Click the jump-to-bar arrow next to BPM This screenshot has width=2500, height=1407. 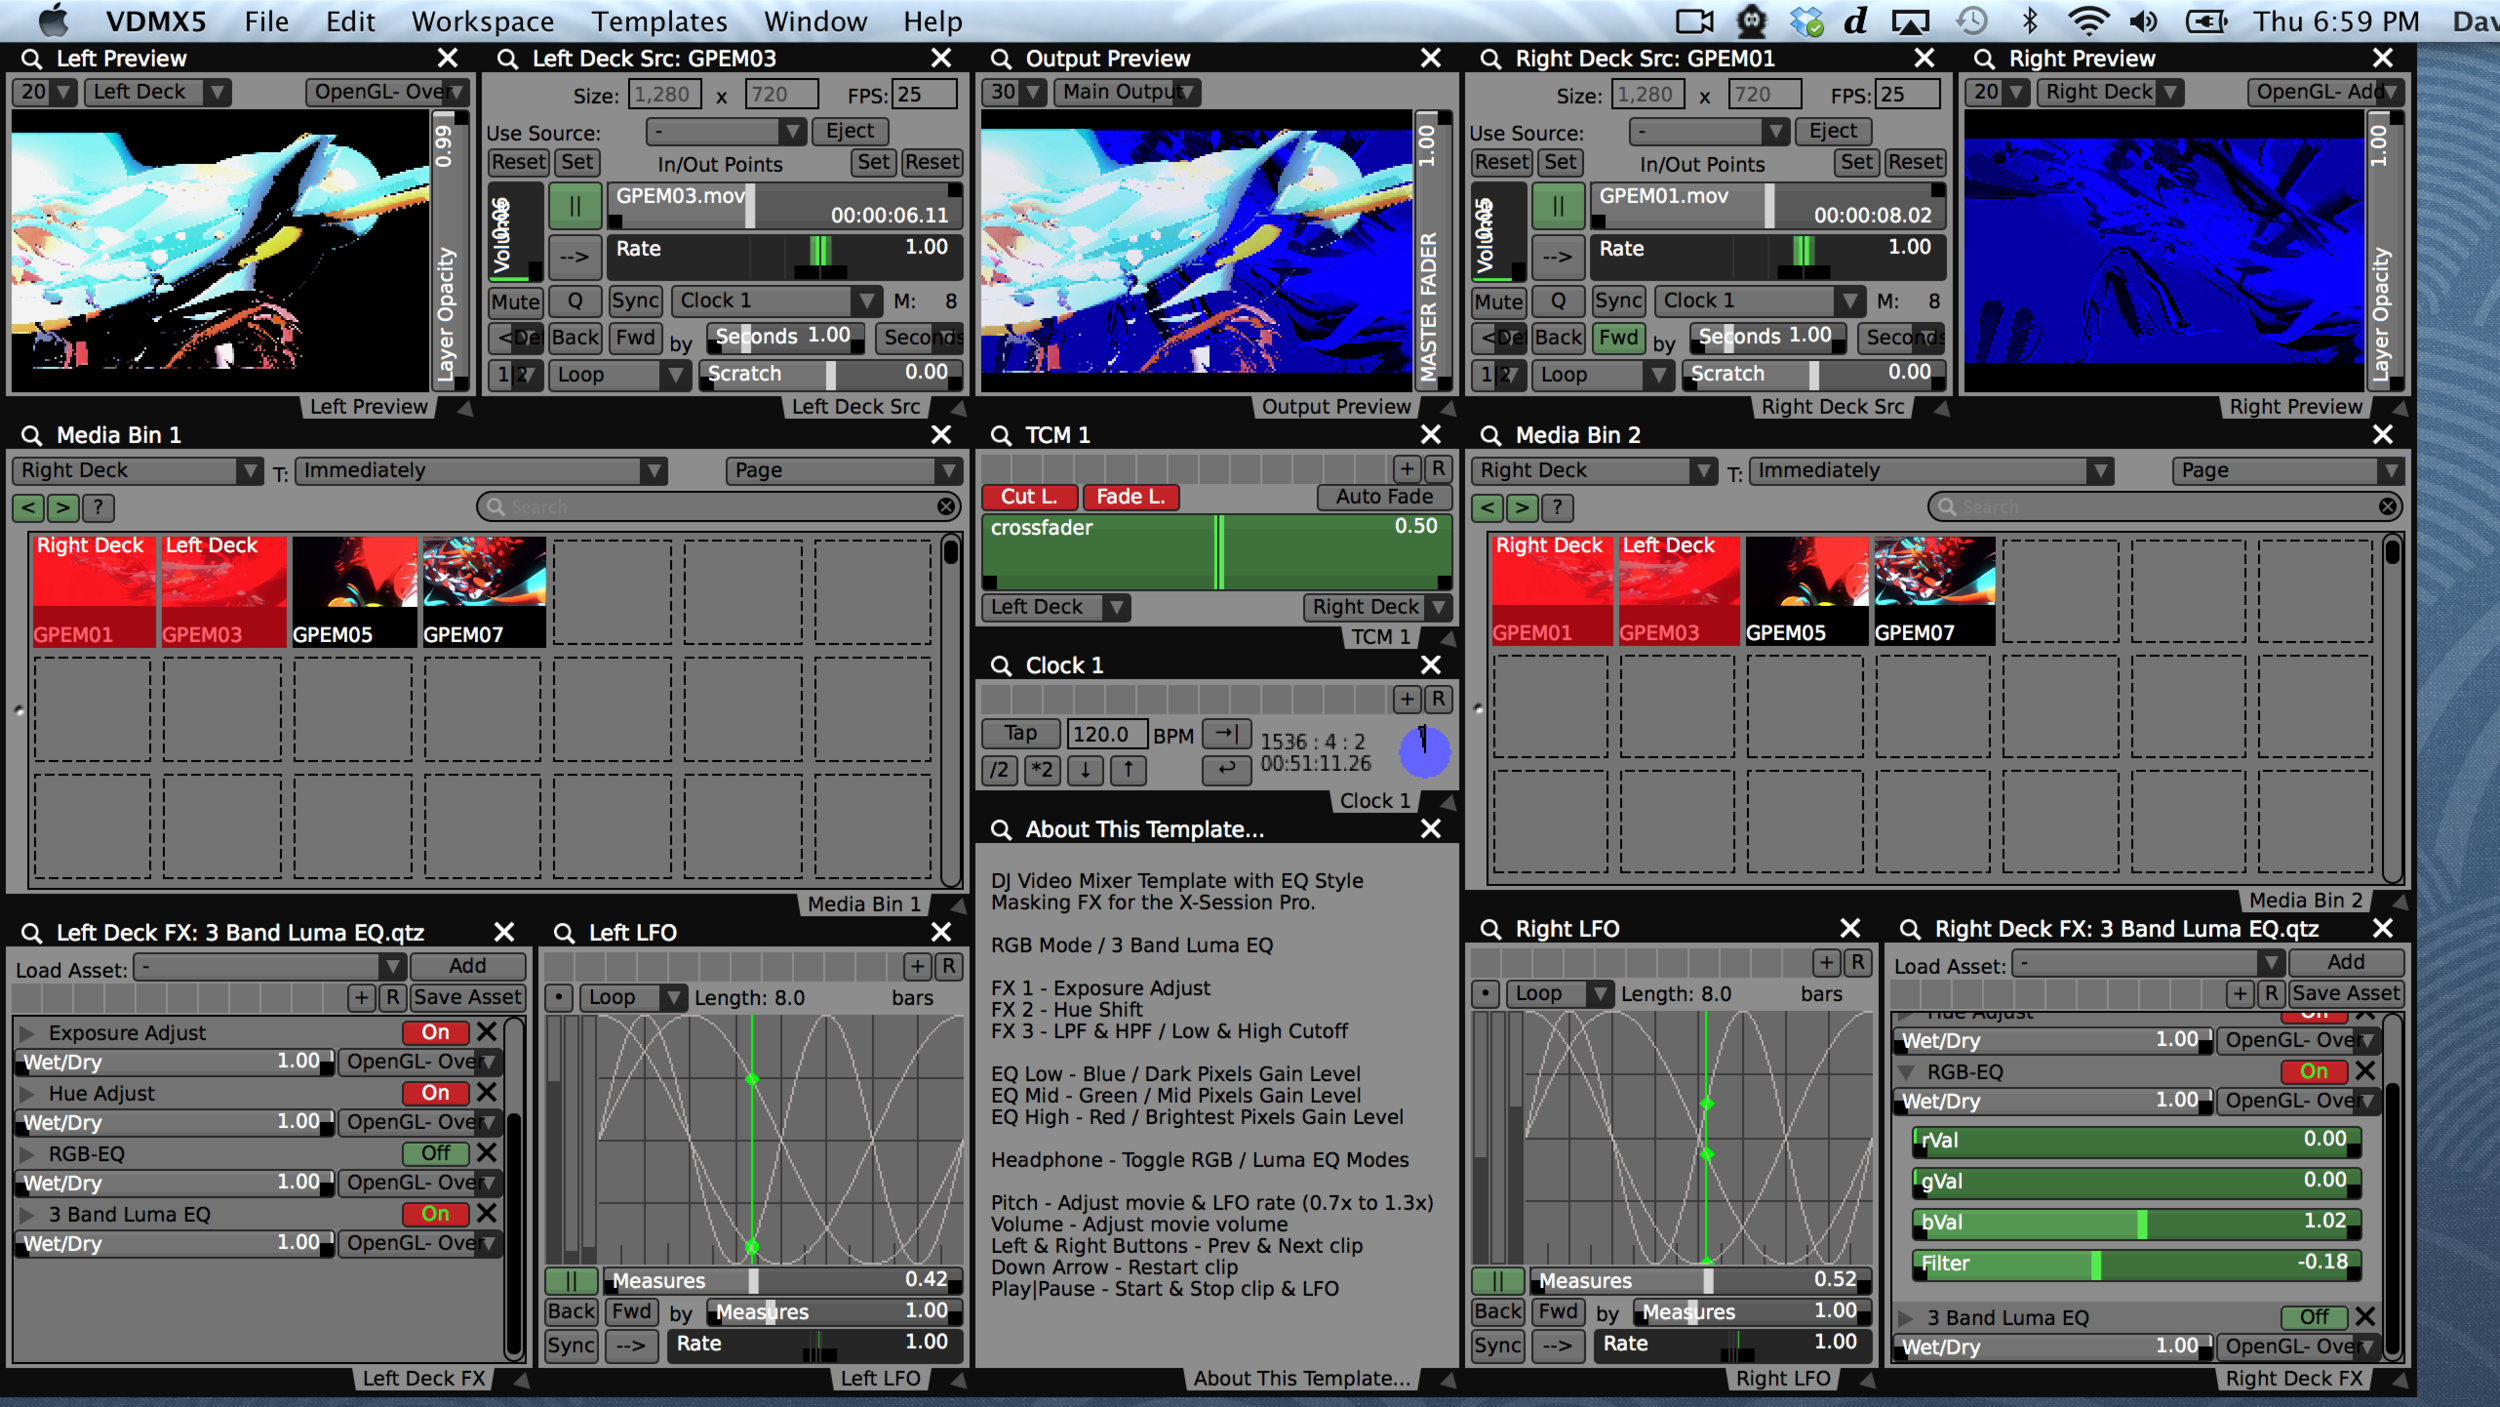click(x=1226, y=733)
